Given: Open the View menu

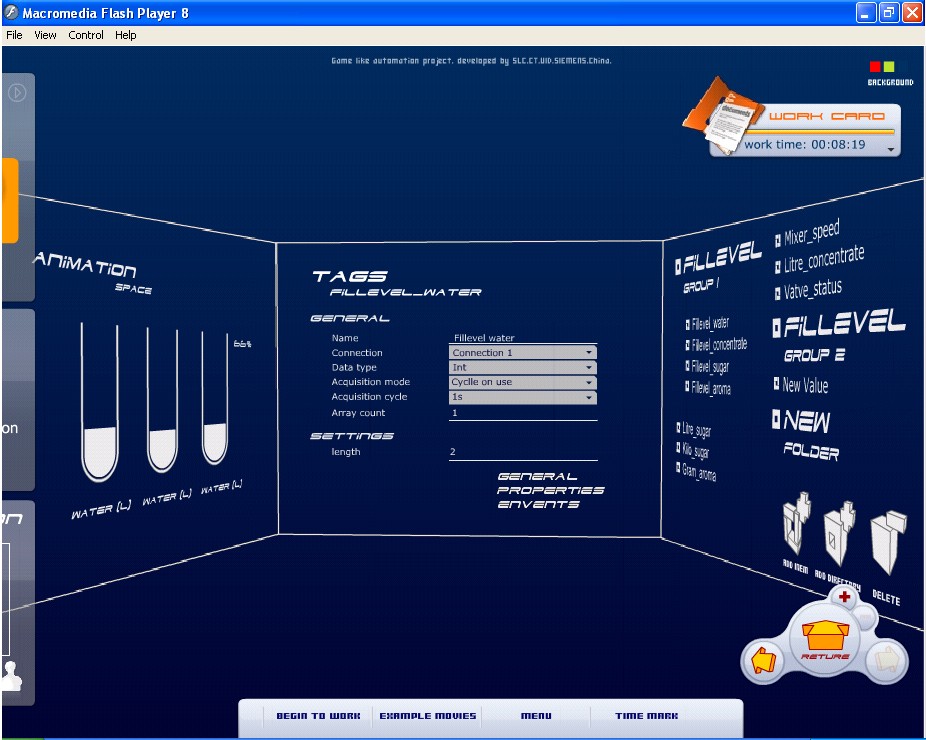Looking at the screenshot, I should coord(45,35).
